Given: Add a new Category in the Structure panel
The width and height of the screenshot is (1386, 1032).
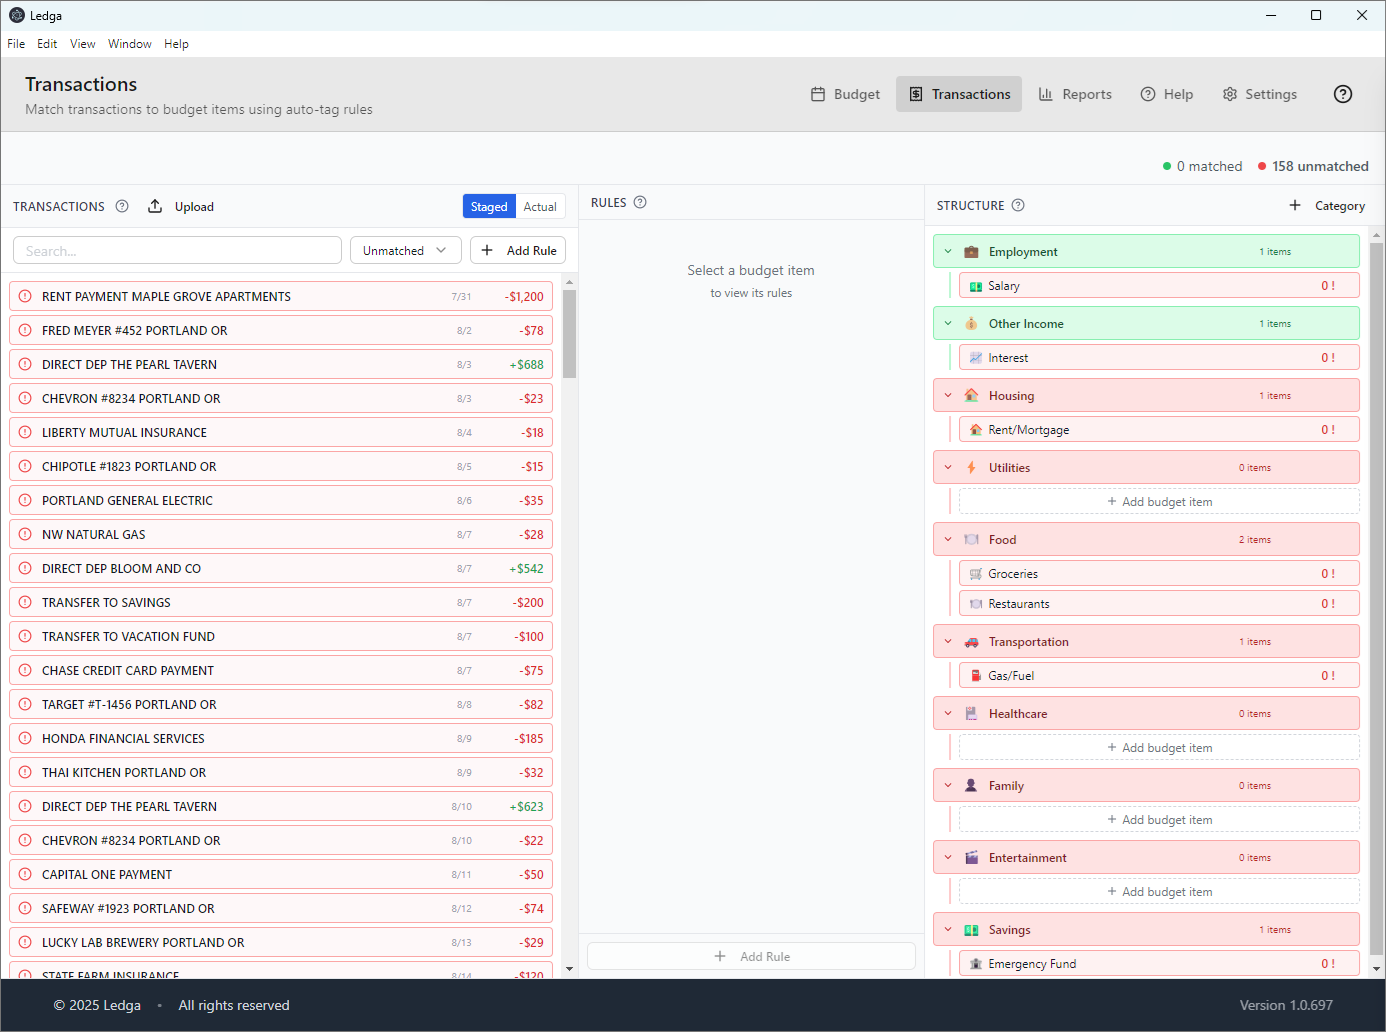Looking at the screenshot, I should [1327, 205].
